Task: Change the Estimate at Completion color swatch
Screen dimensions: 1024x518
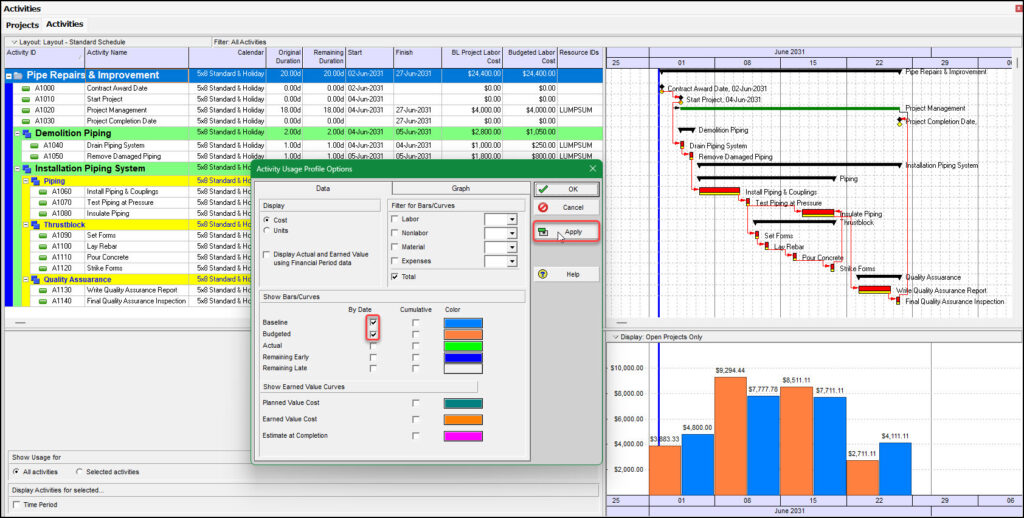Action: point(463,436)
